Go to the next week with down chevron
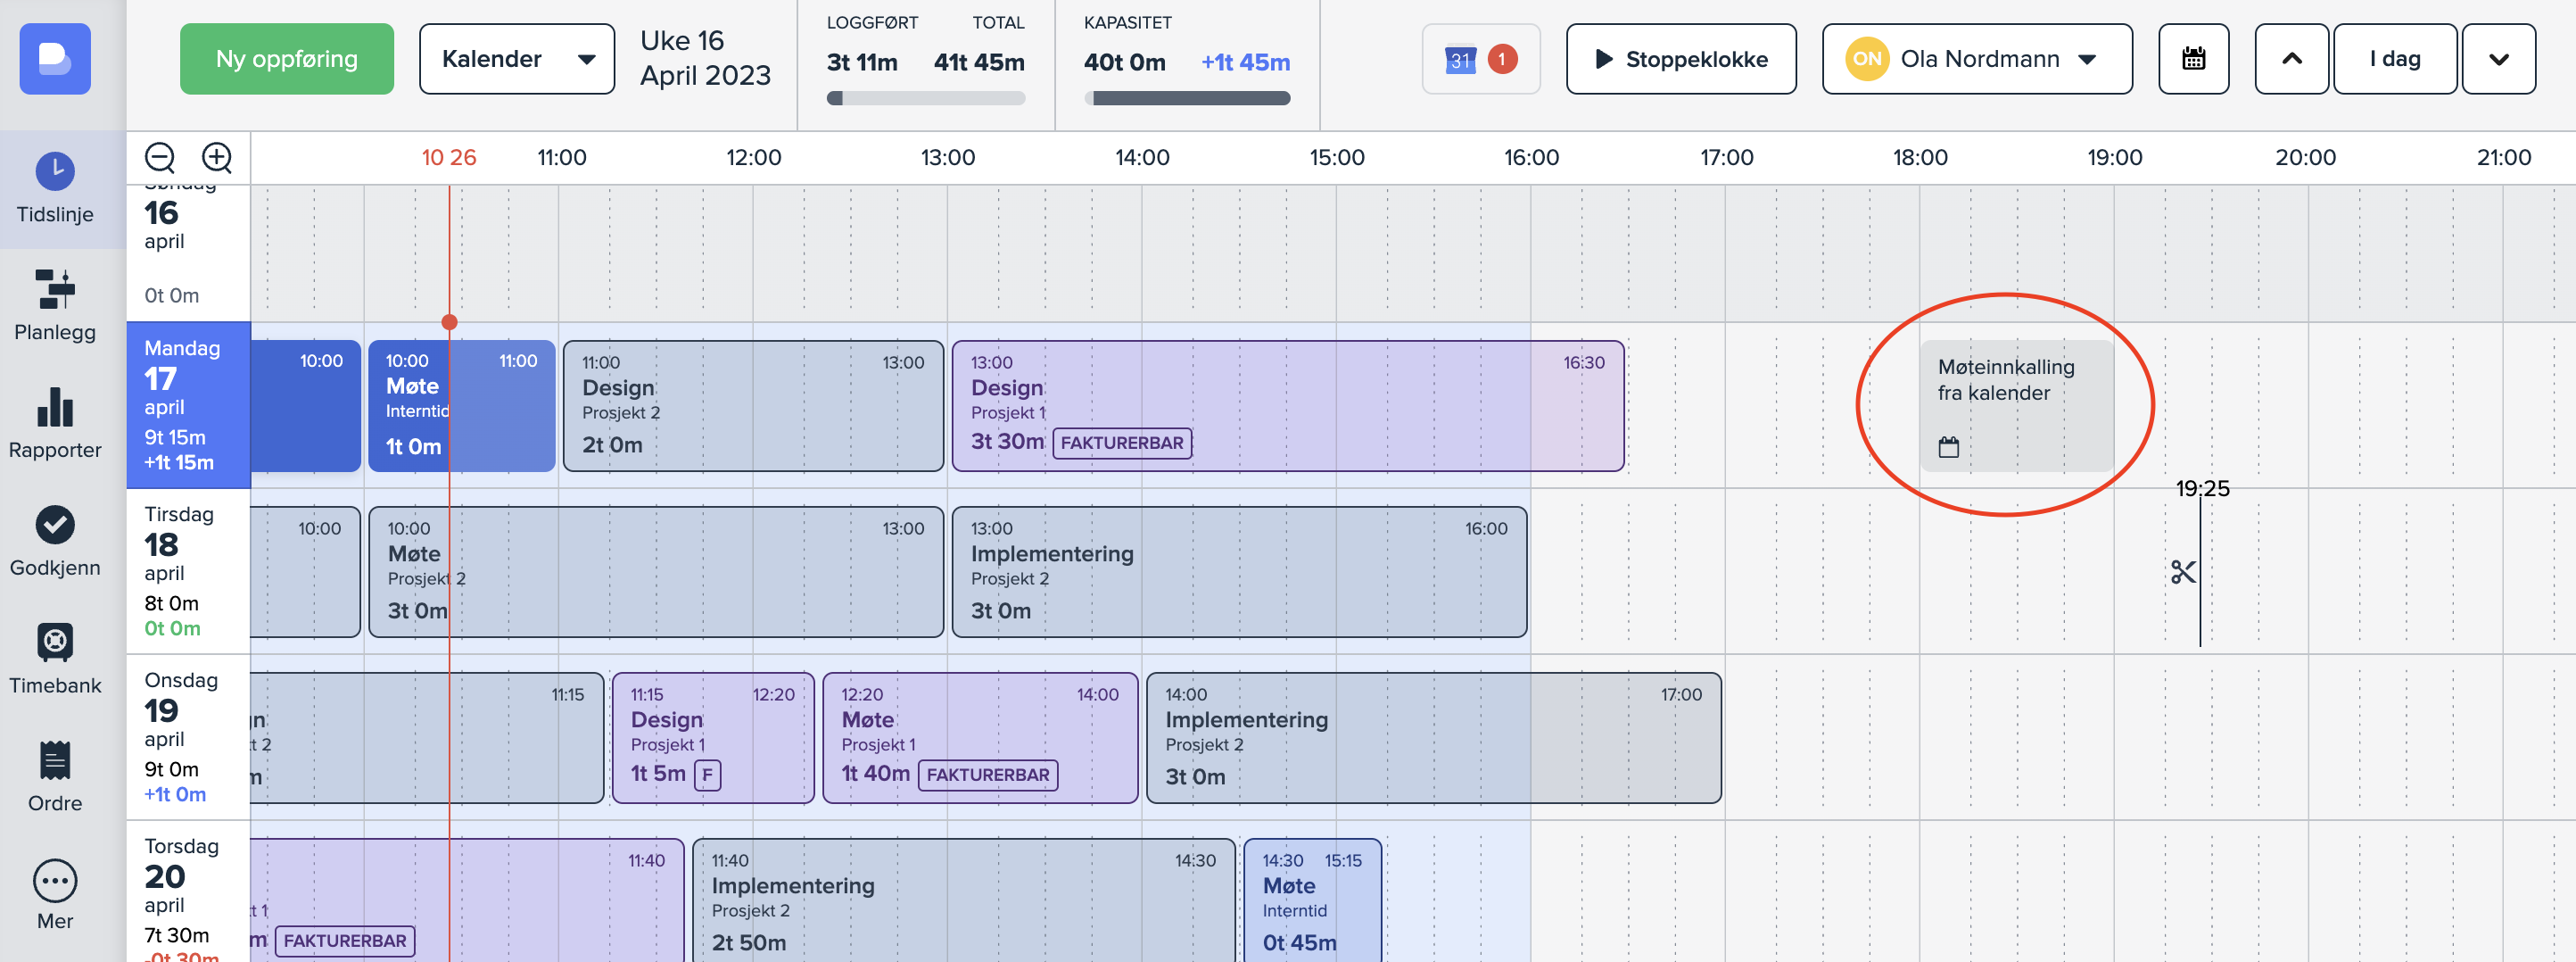The image size is (2576, 962). click(x=2498, y=59)
